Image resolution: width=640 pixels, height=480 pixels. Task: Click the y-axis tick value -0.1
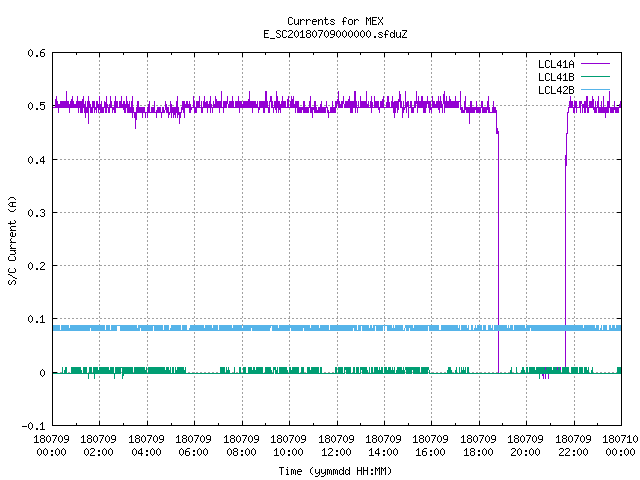click(33, 426)
